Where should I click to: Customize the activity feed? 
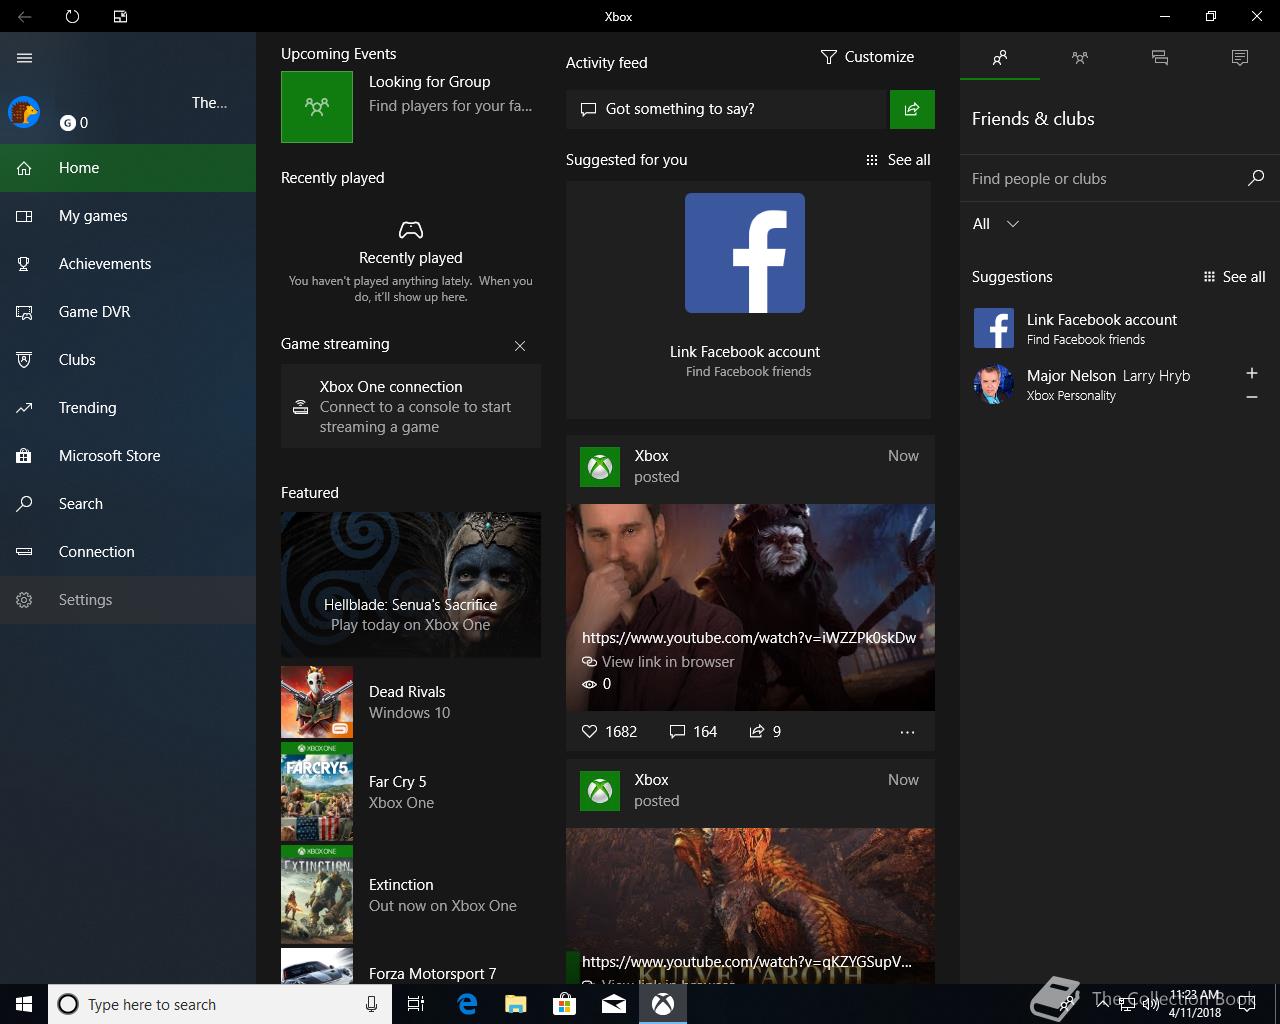coord(868,57)
